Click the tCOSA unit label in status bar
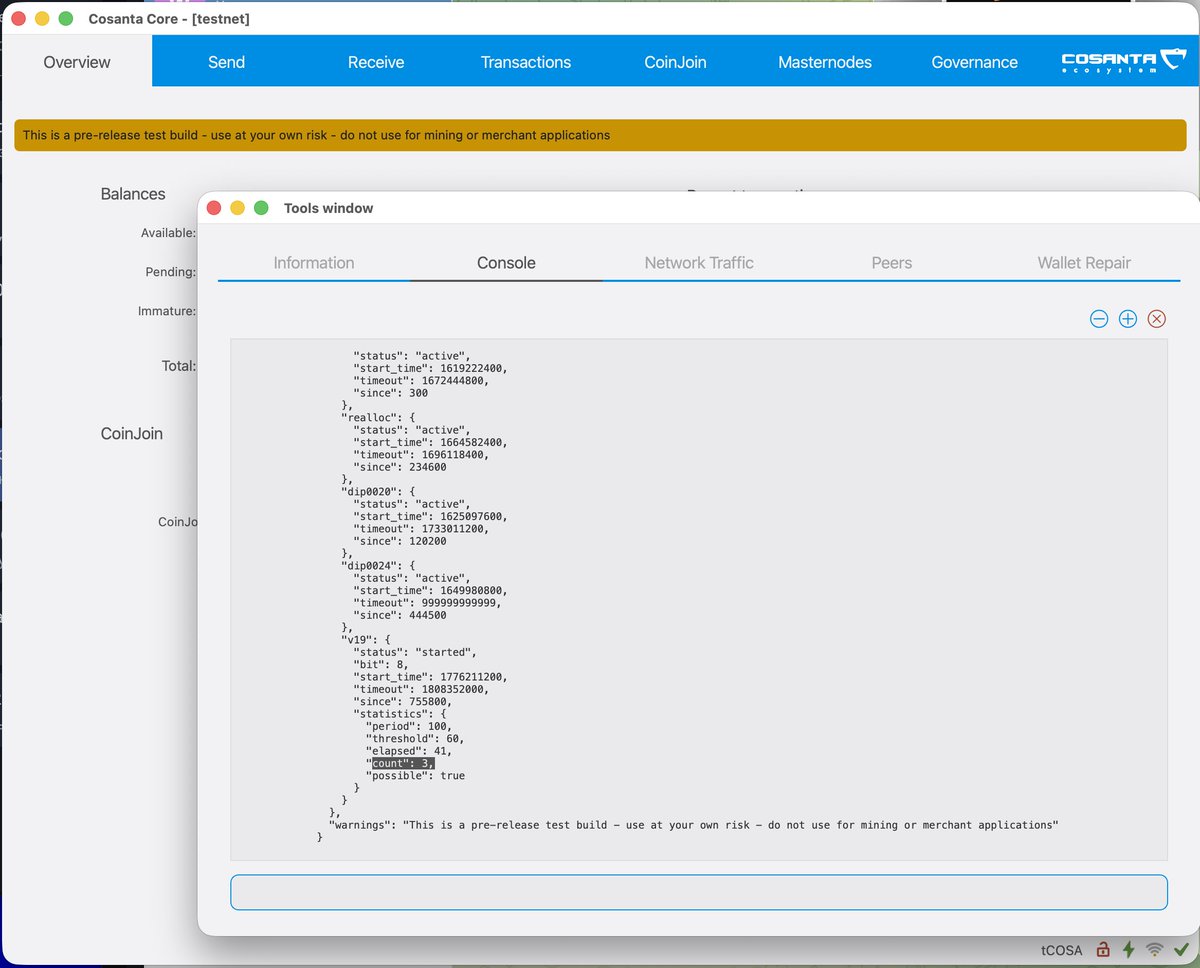The height and width of the screenshot is (968, 1200). (1061, 950)
